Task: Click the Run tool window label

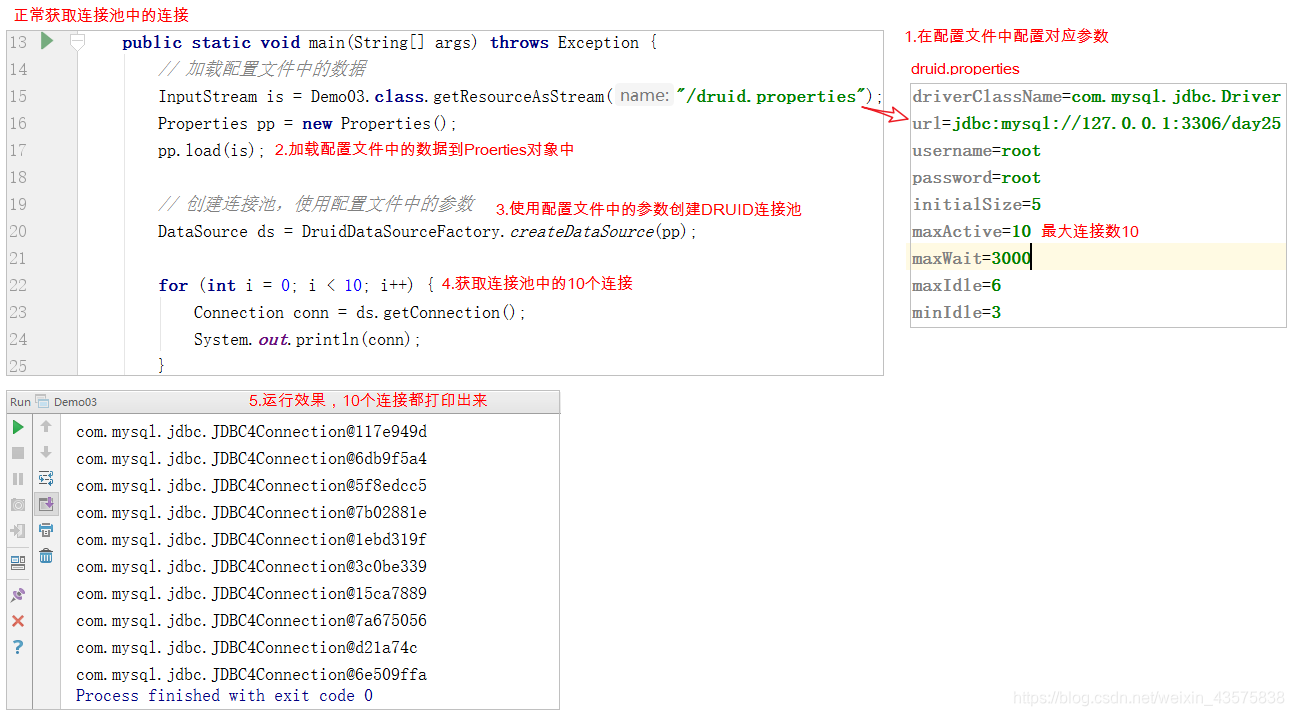Action: click(20, 402)
